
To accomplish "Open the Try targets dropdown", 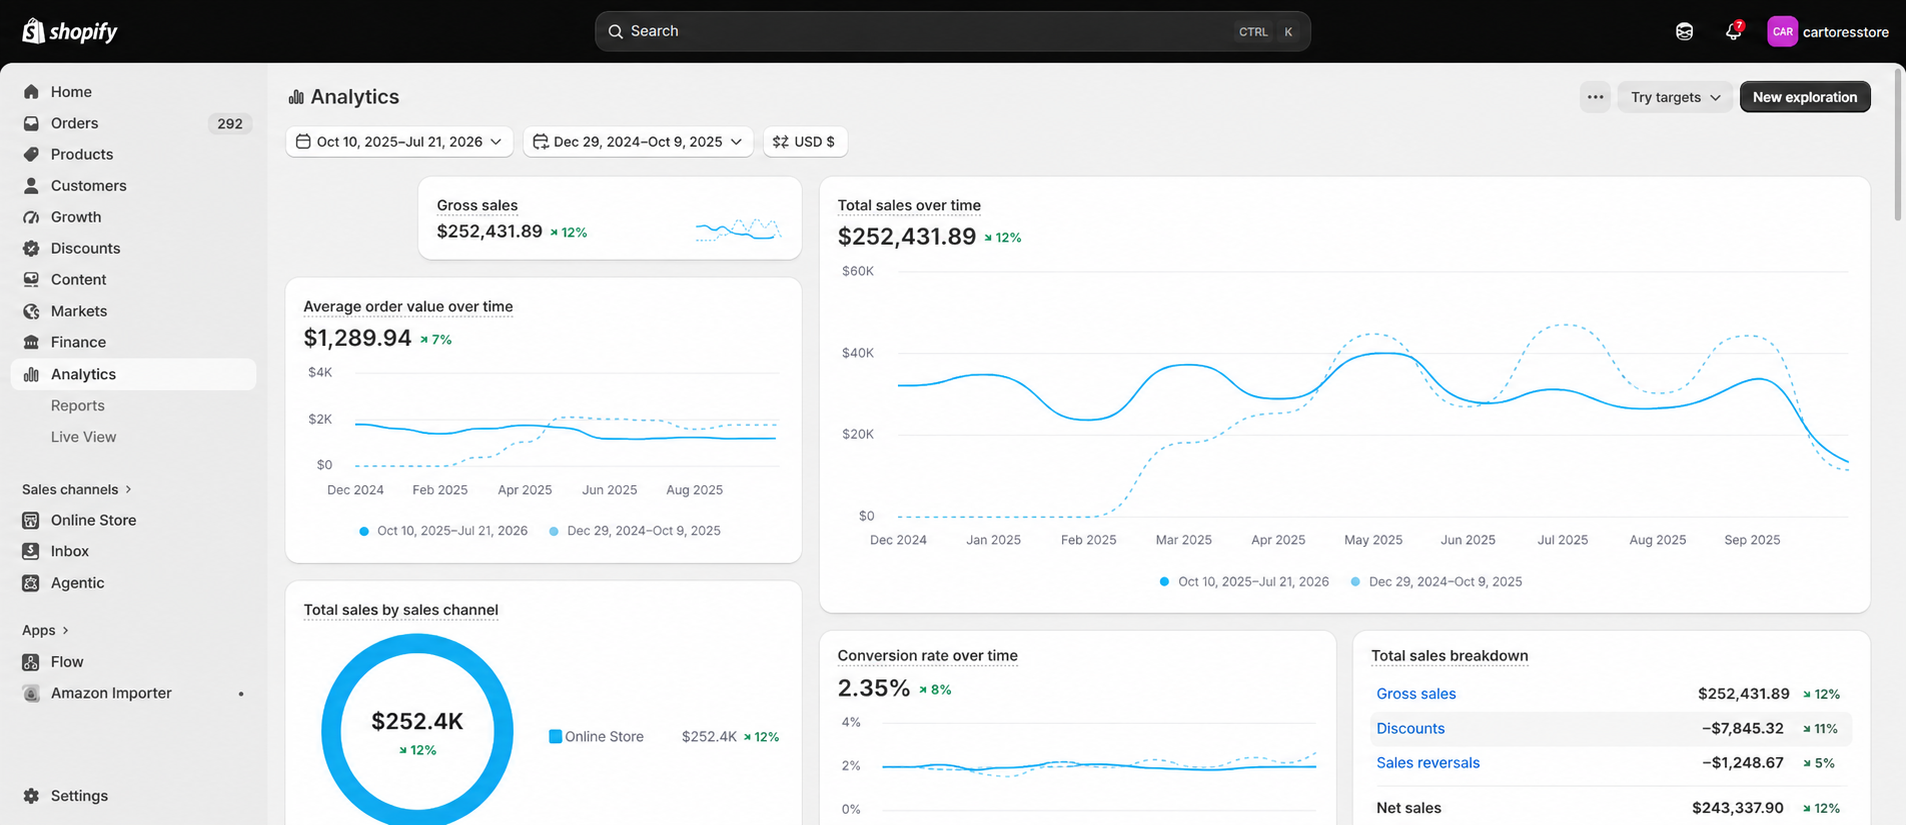I will coord(1675,97).
